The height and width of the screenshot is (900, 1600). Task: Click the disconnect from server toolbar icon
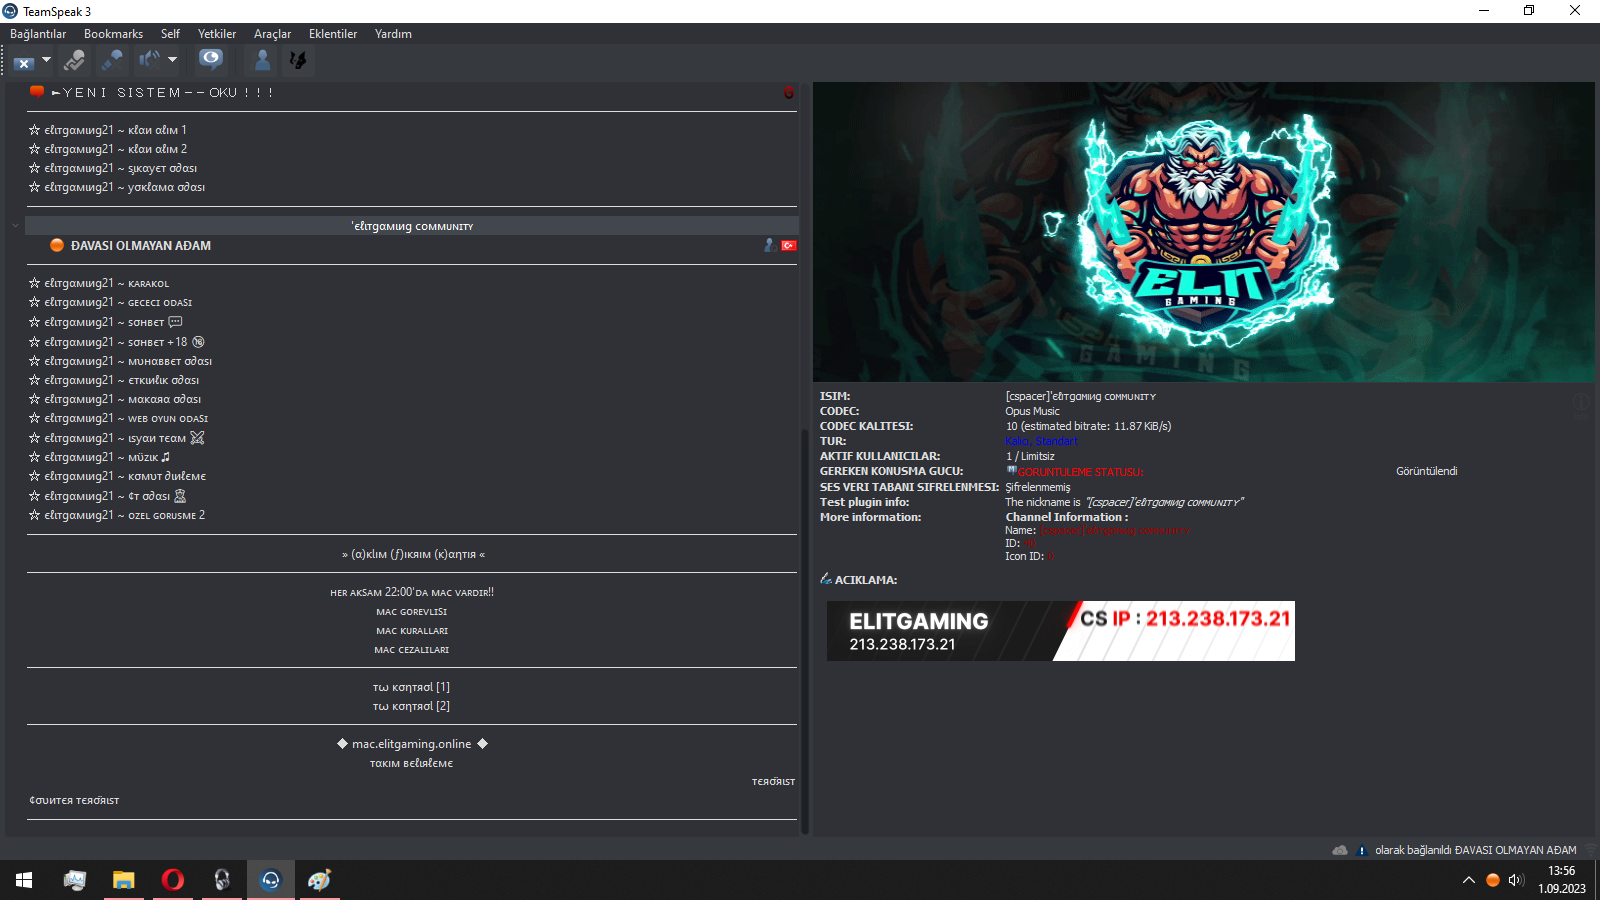coord(24,61)
